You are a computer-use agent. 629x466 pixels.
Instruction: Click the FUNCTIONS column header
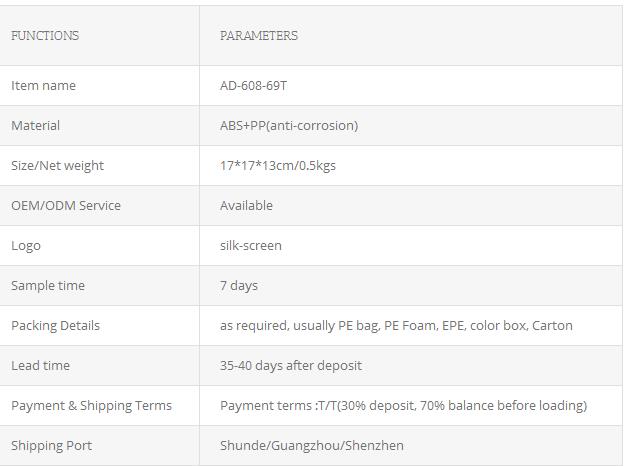coord(45,36)
